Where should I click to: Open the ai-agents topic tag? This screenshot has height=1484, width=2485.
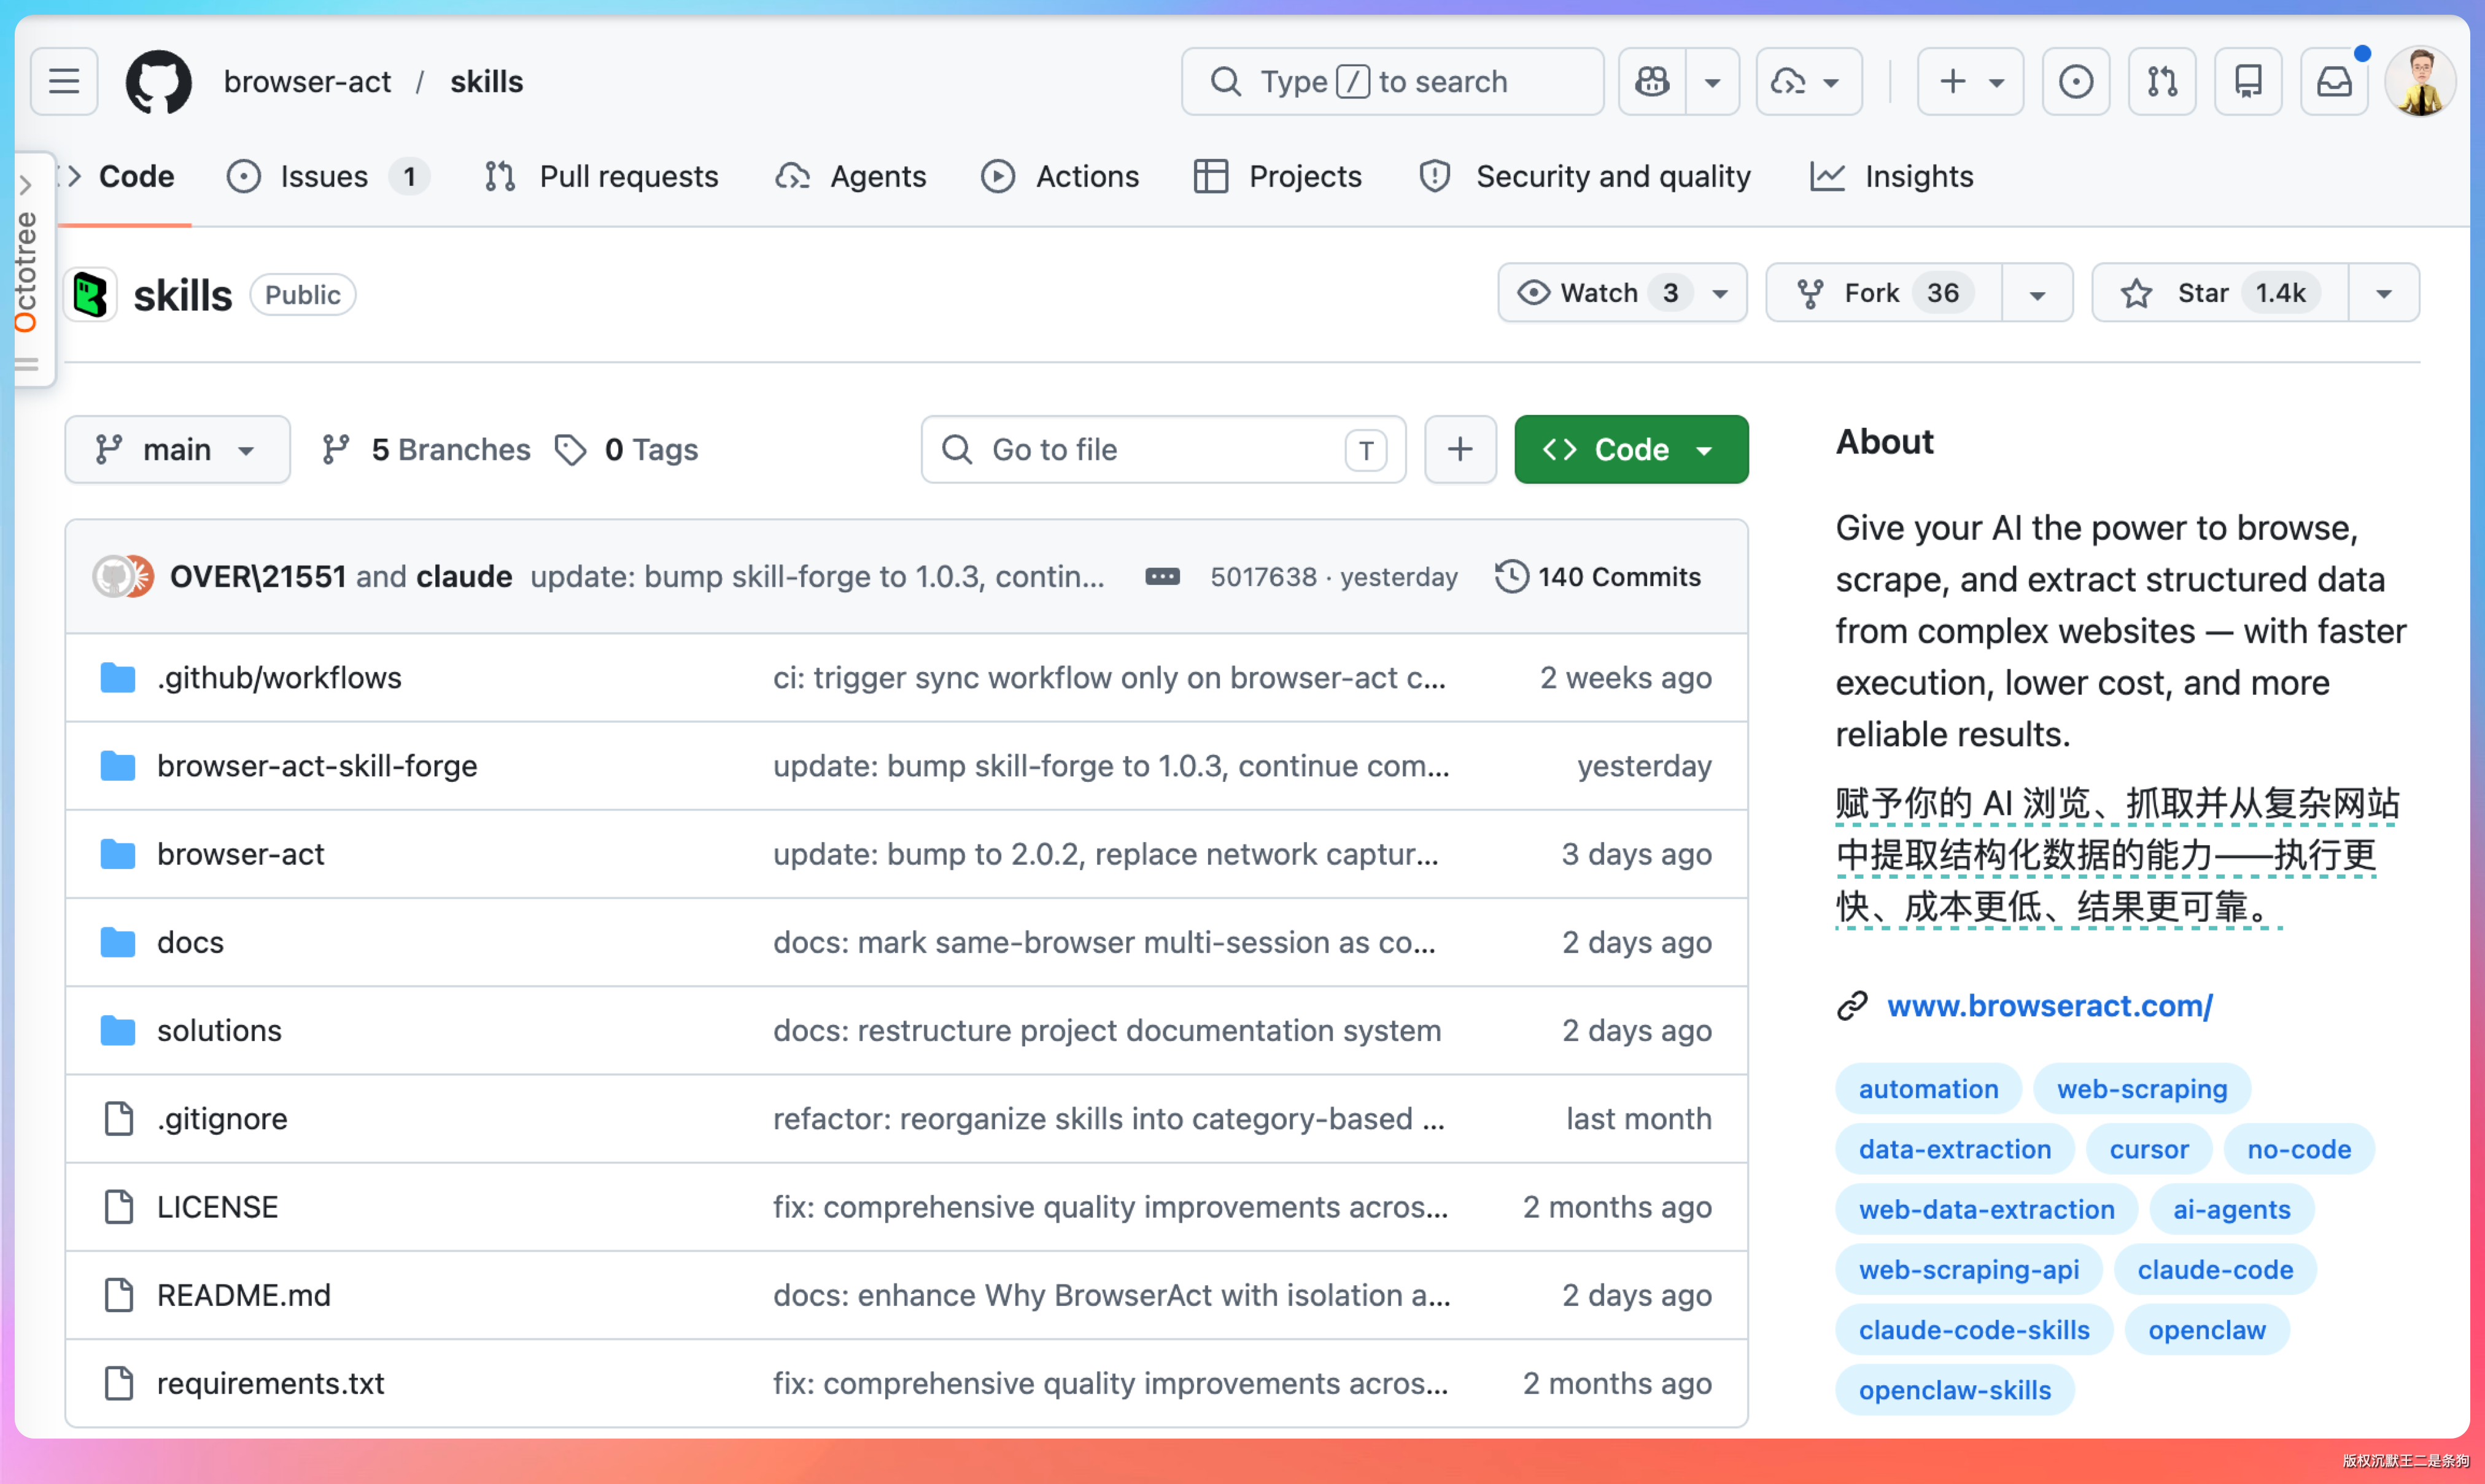click(2231, 1210)
